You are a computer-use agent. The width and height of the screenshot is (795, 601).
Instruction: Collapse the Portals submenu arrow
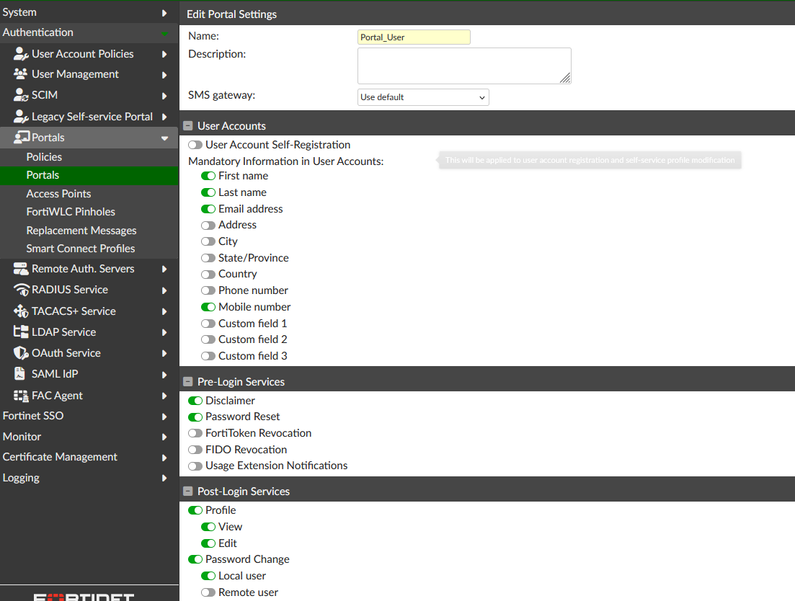click(164, 138)
